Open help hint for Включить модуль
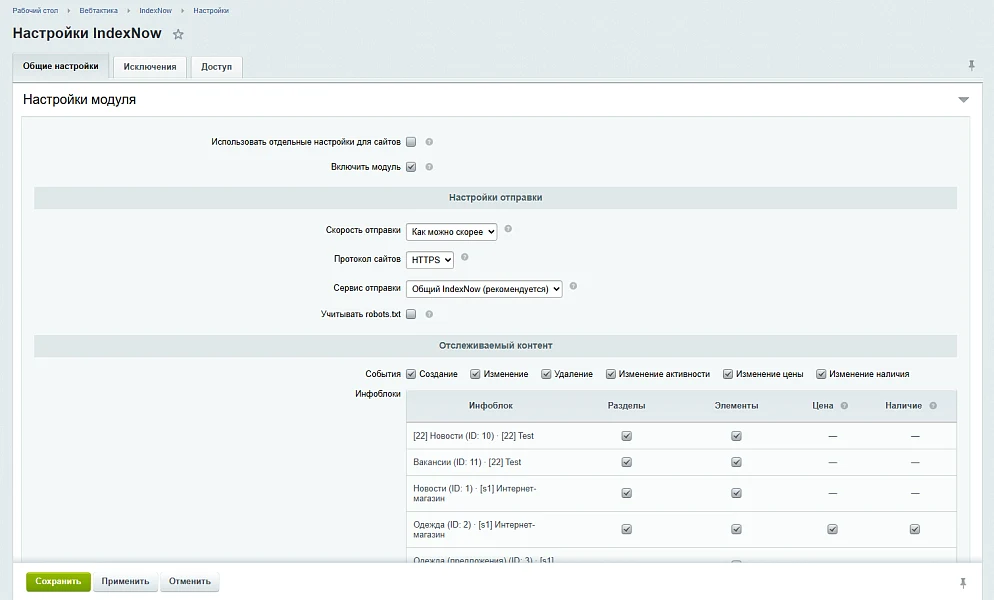Image resolution: width=994 pixels, height=600 pixels. (429, 167)
